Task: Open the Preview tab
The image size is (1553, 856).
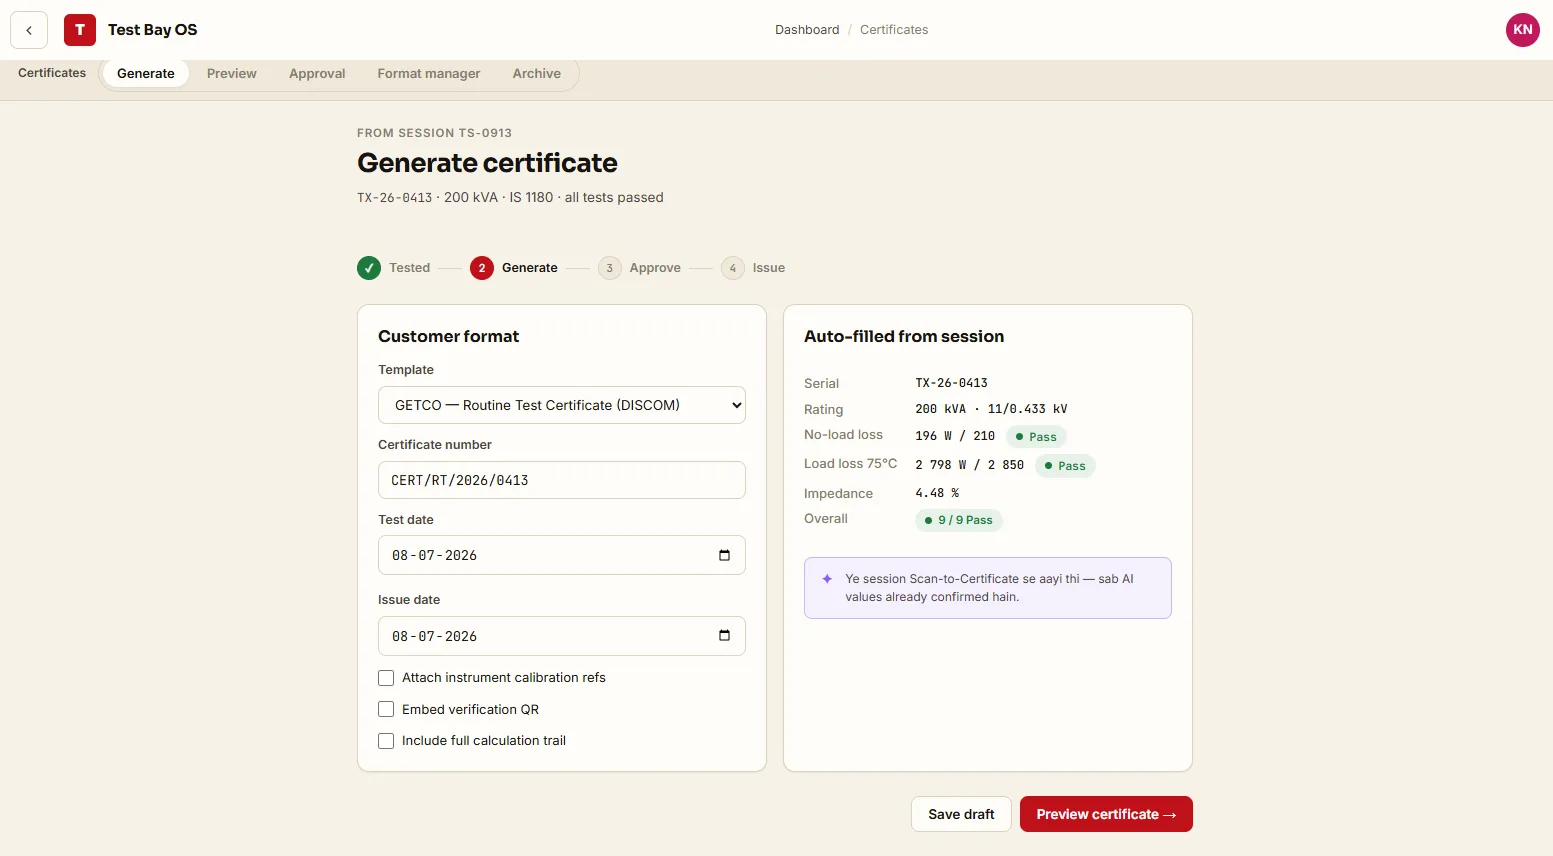Action: pos(232,74)
